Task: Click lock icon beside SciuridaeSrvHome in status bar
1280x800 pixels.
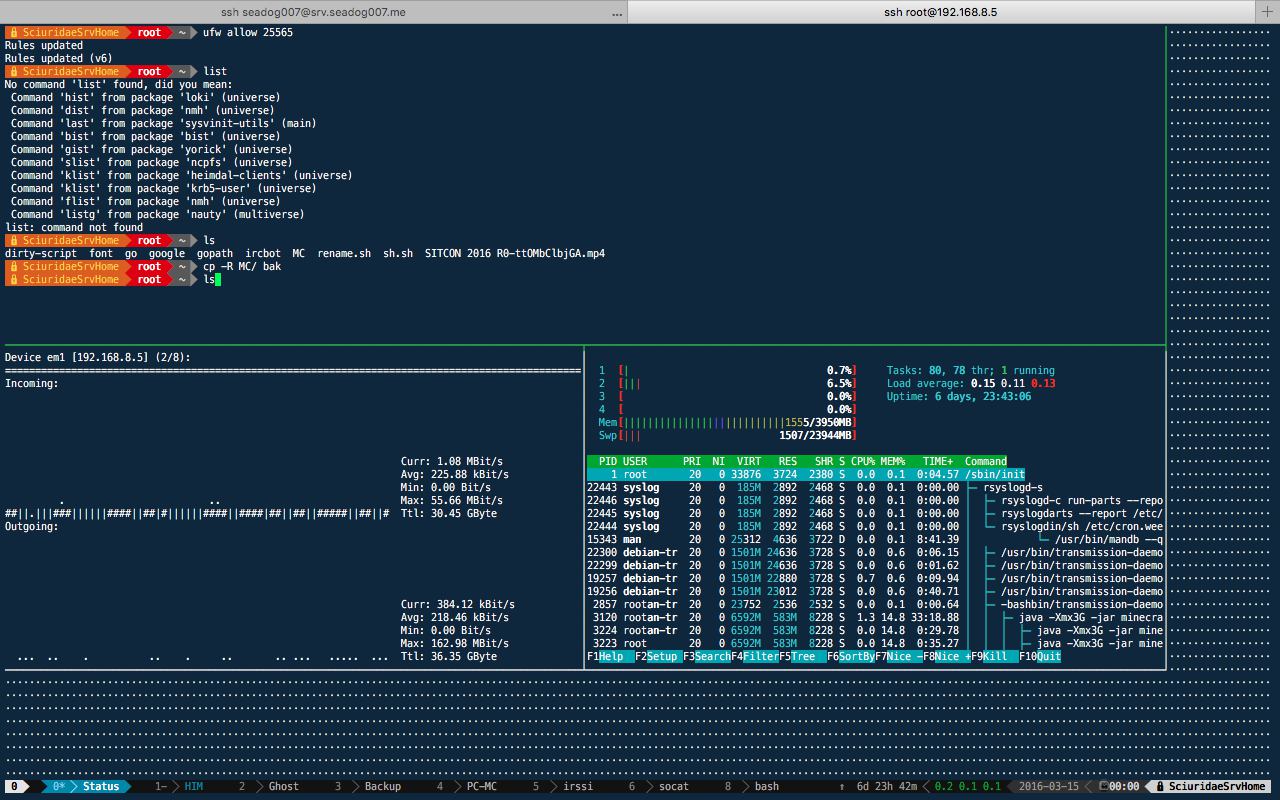Action: pyautogui.click(x=1158, y=787)
